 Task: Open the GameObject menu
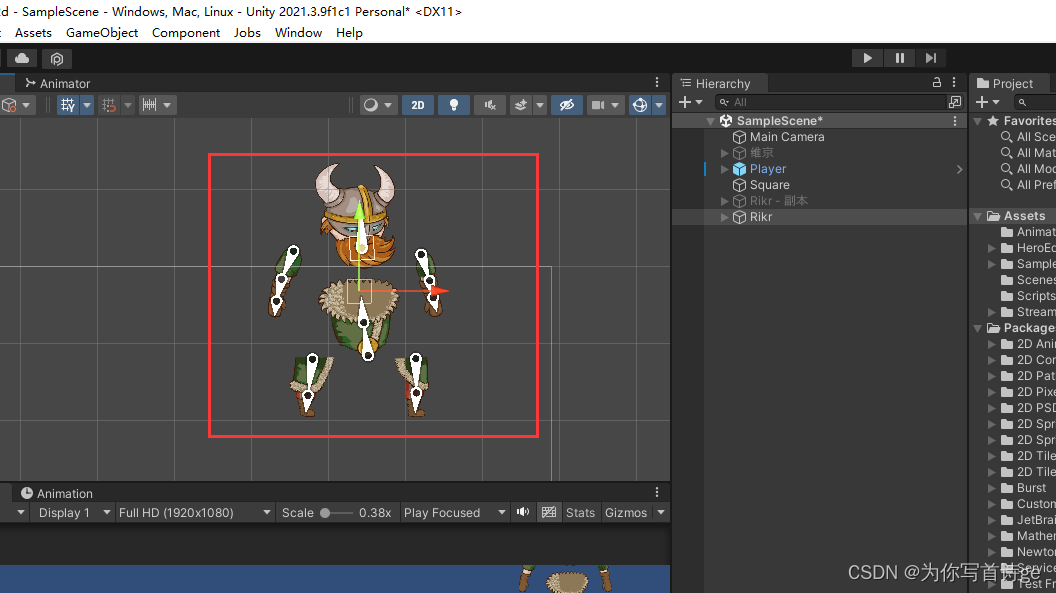[102, 32]
